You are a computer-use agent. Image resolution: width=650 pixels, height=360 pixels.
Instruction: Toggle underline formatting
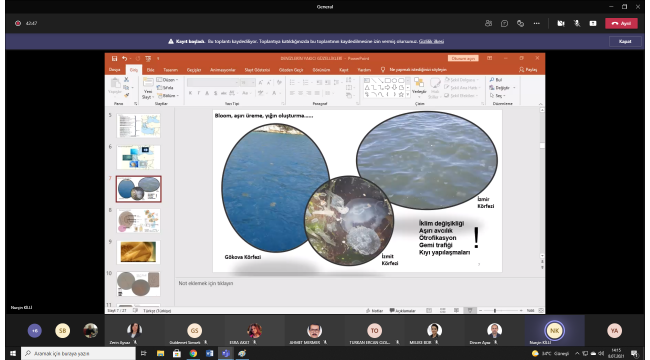pyautogui.click(x=207, y=93)
